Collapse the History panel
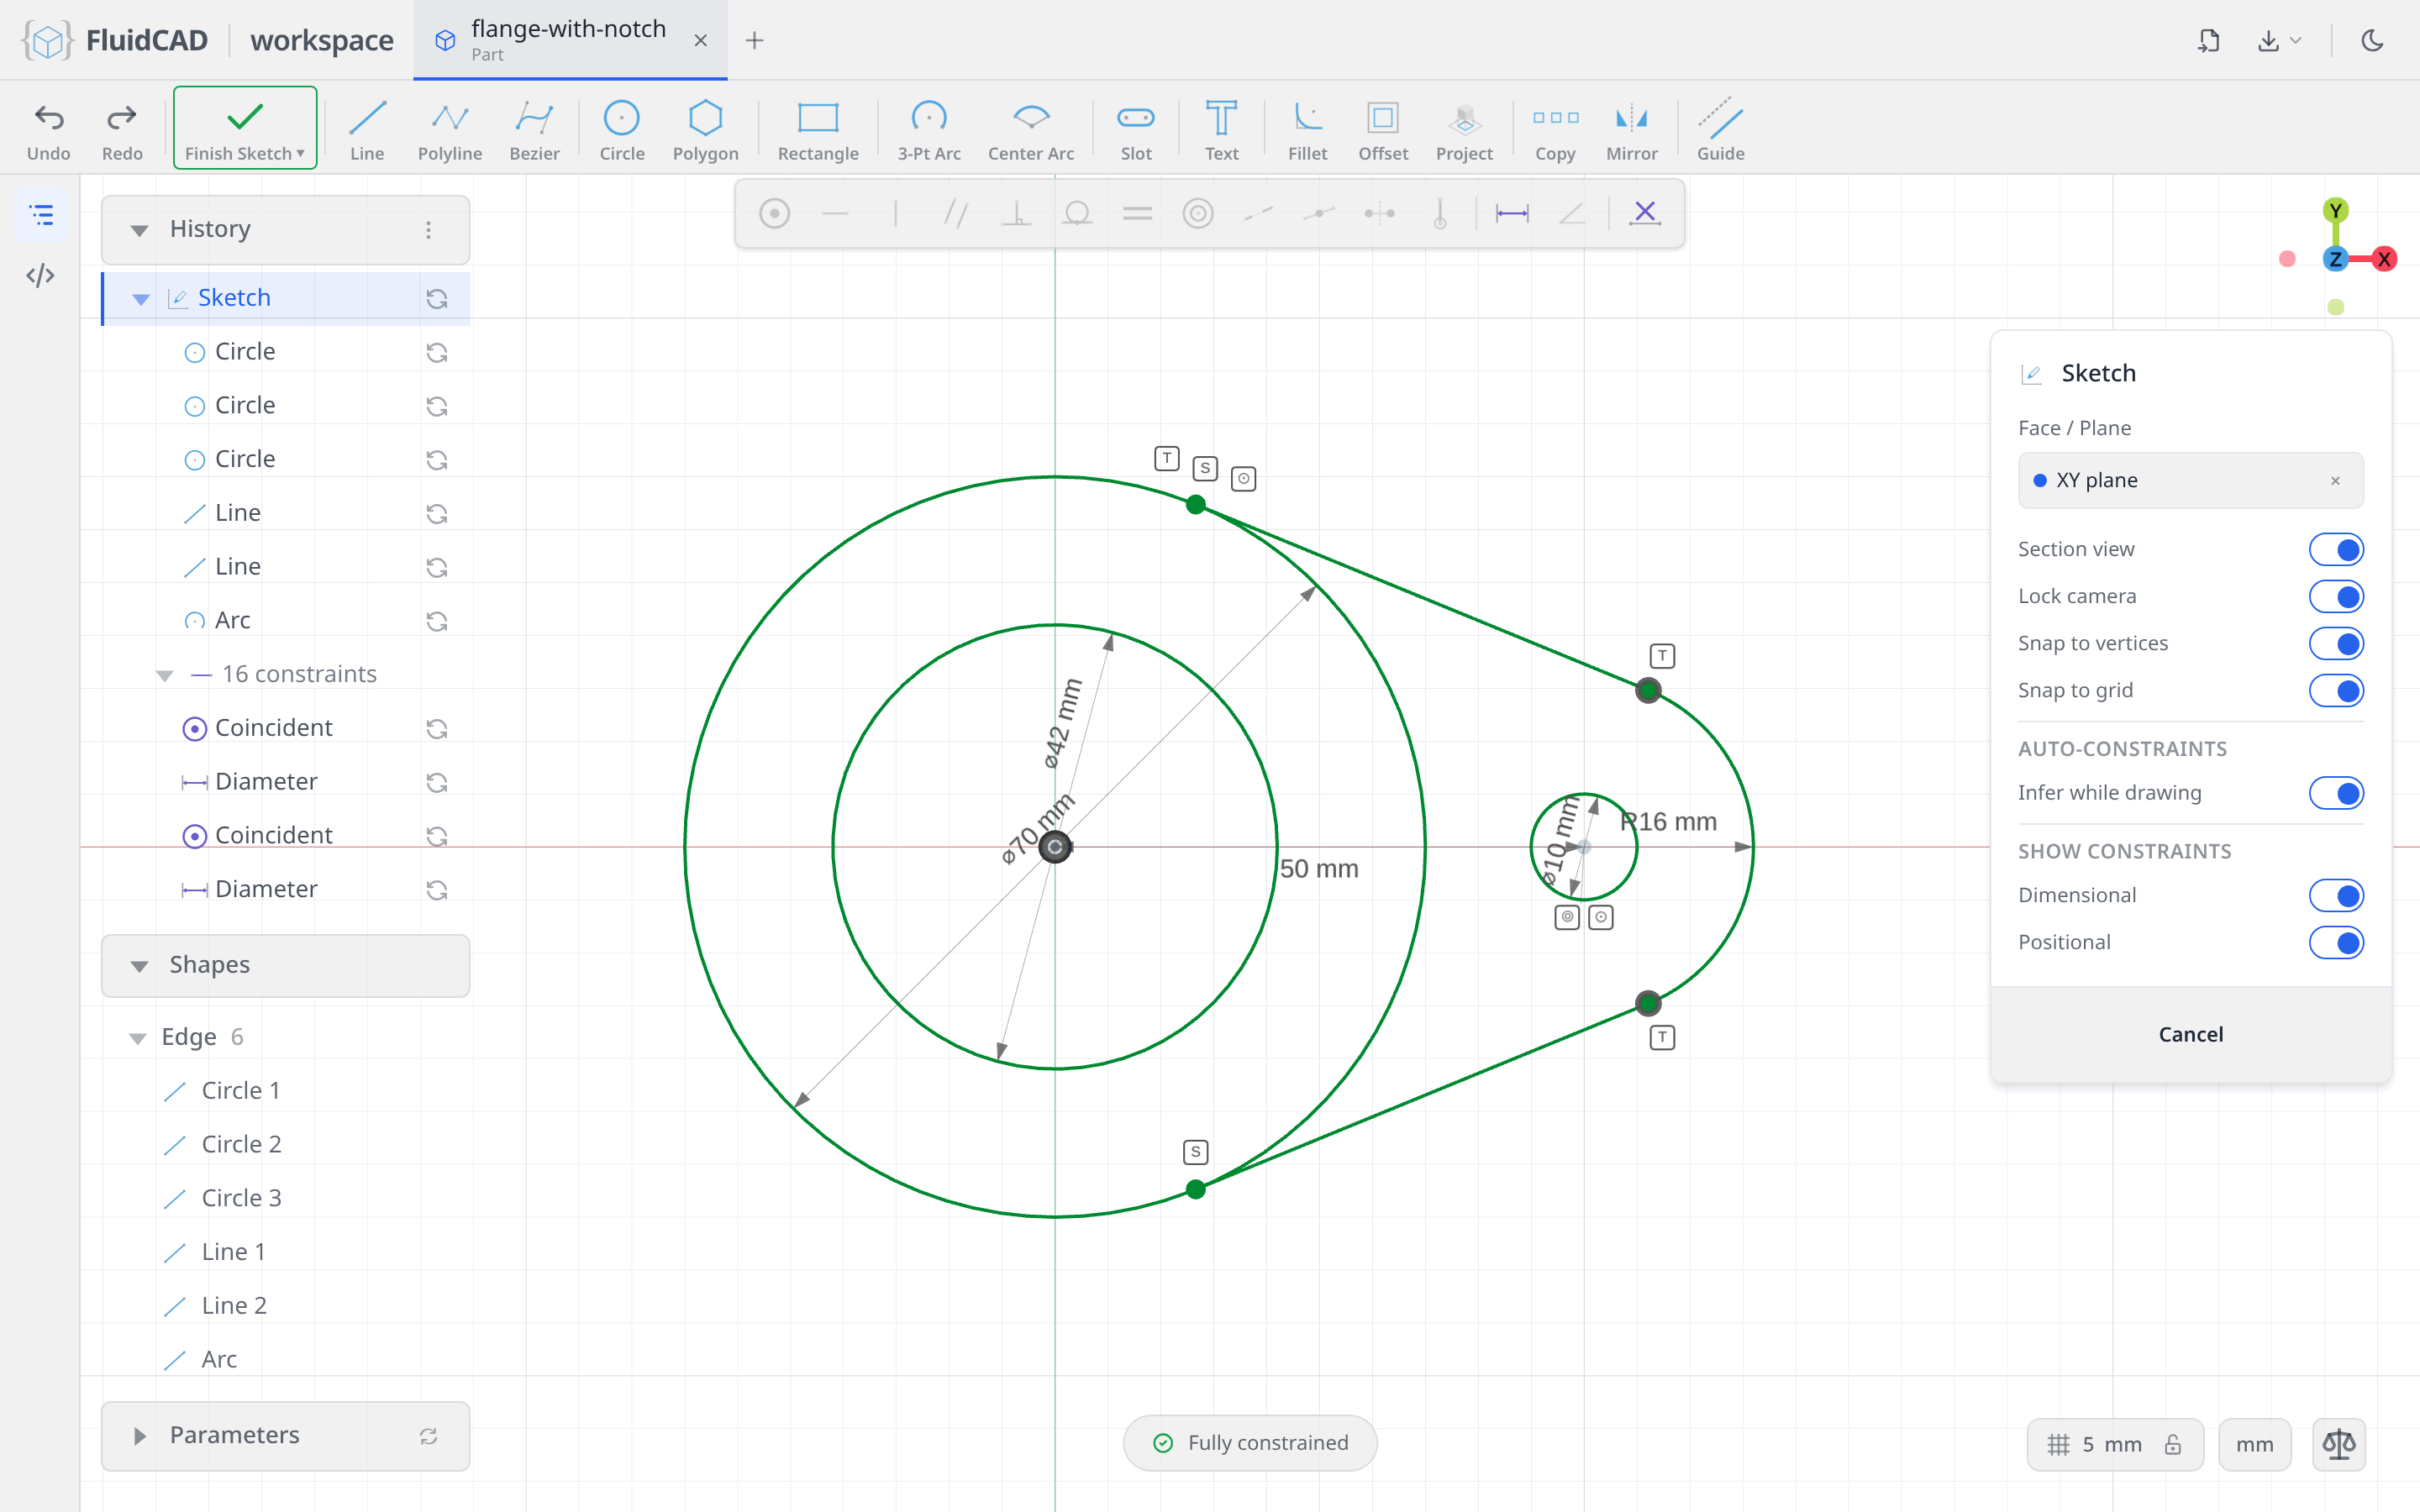Viewport: 2420px width, 1512px height. pos(139,230)
